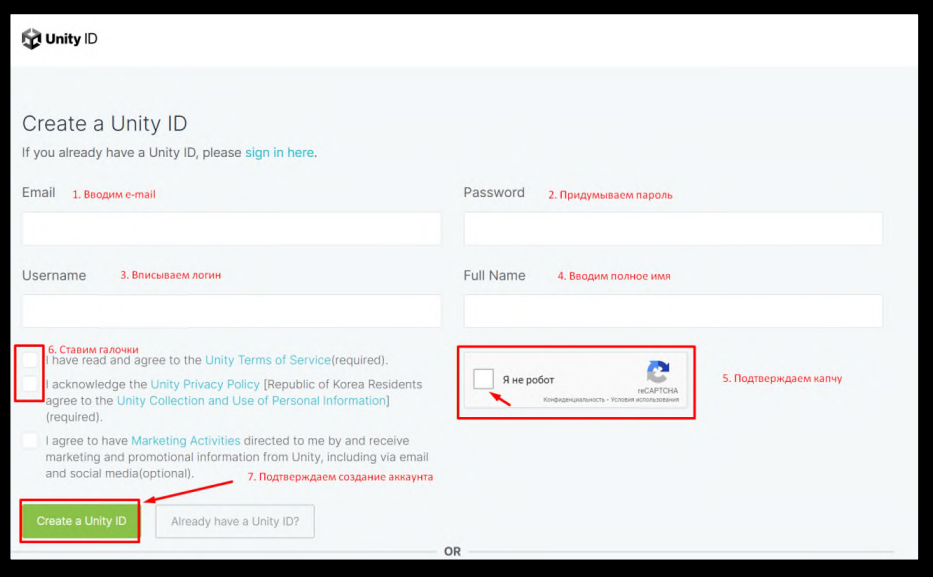Click 'Already have a Unity ID?' button
This screenshot has height=577, width=933.
pos(235,521)
